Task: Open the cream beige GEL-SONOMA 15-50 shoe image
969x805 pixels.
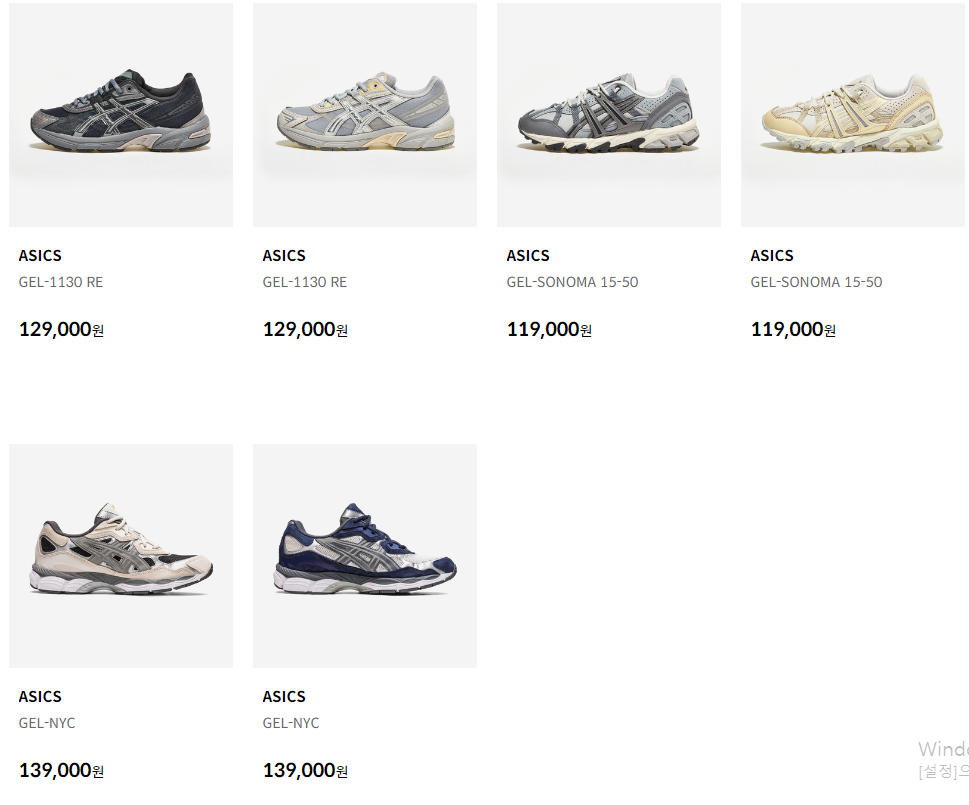Action: click(853, 115)
